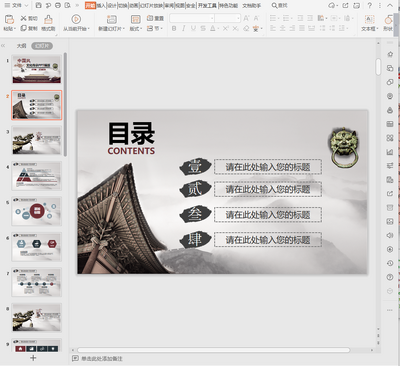Click the Share export icon at top right
Viewport: 400px width, 366px height.
click(345, 5)
